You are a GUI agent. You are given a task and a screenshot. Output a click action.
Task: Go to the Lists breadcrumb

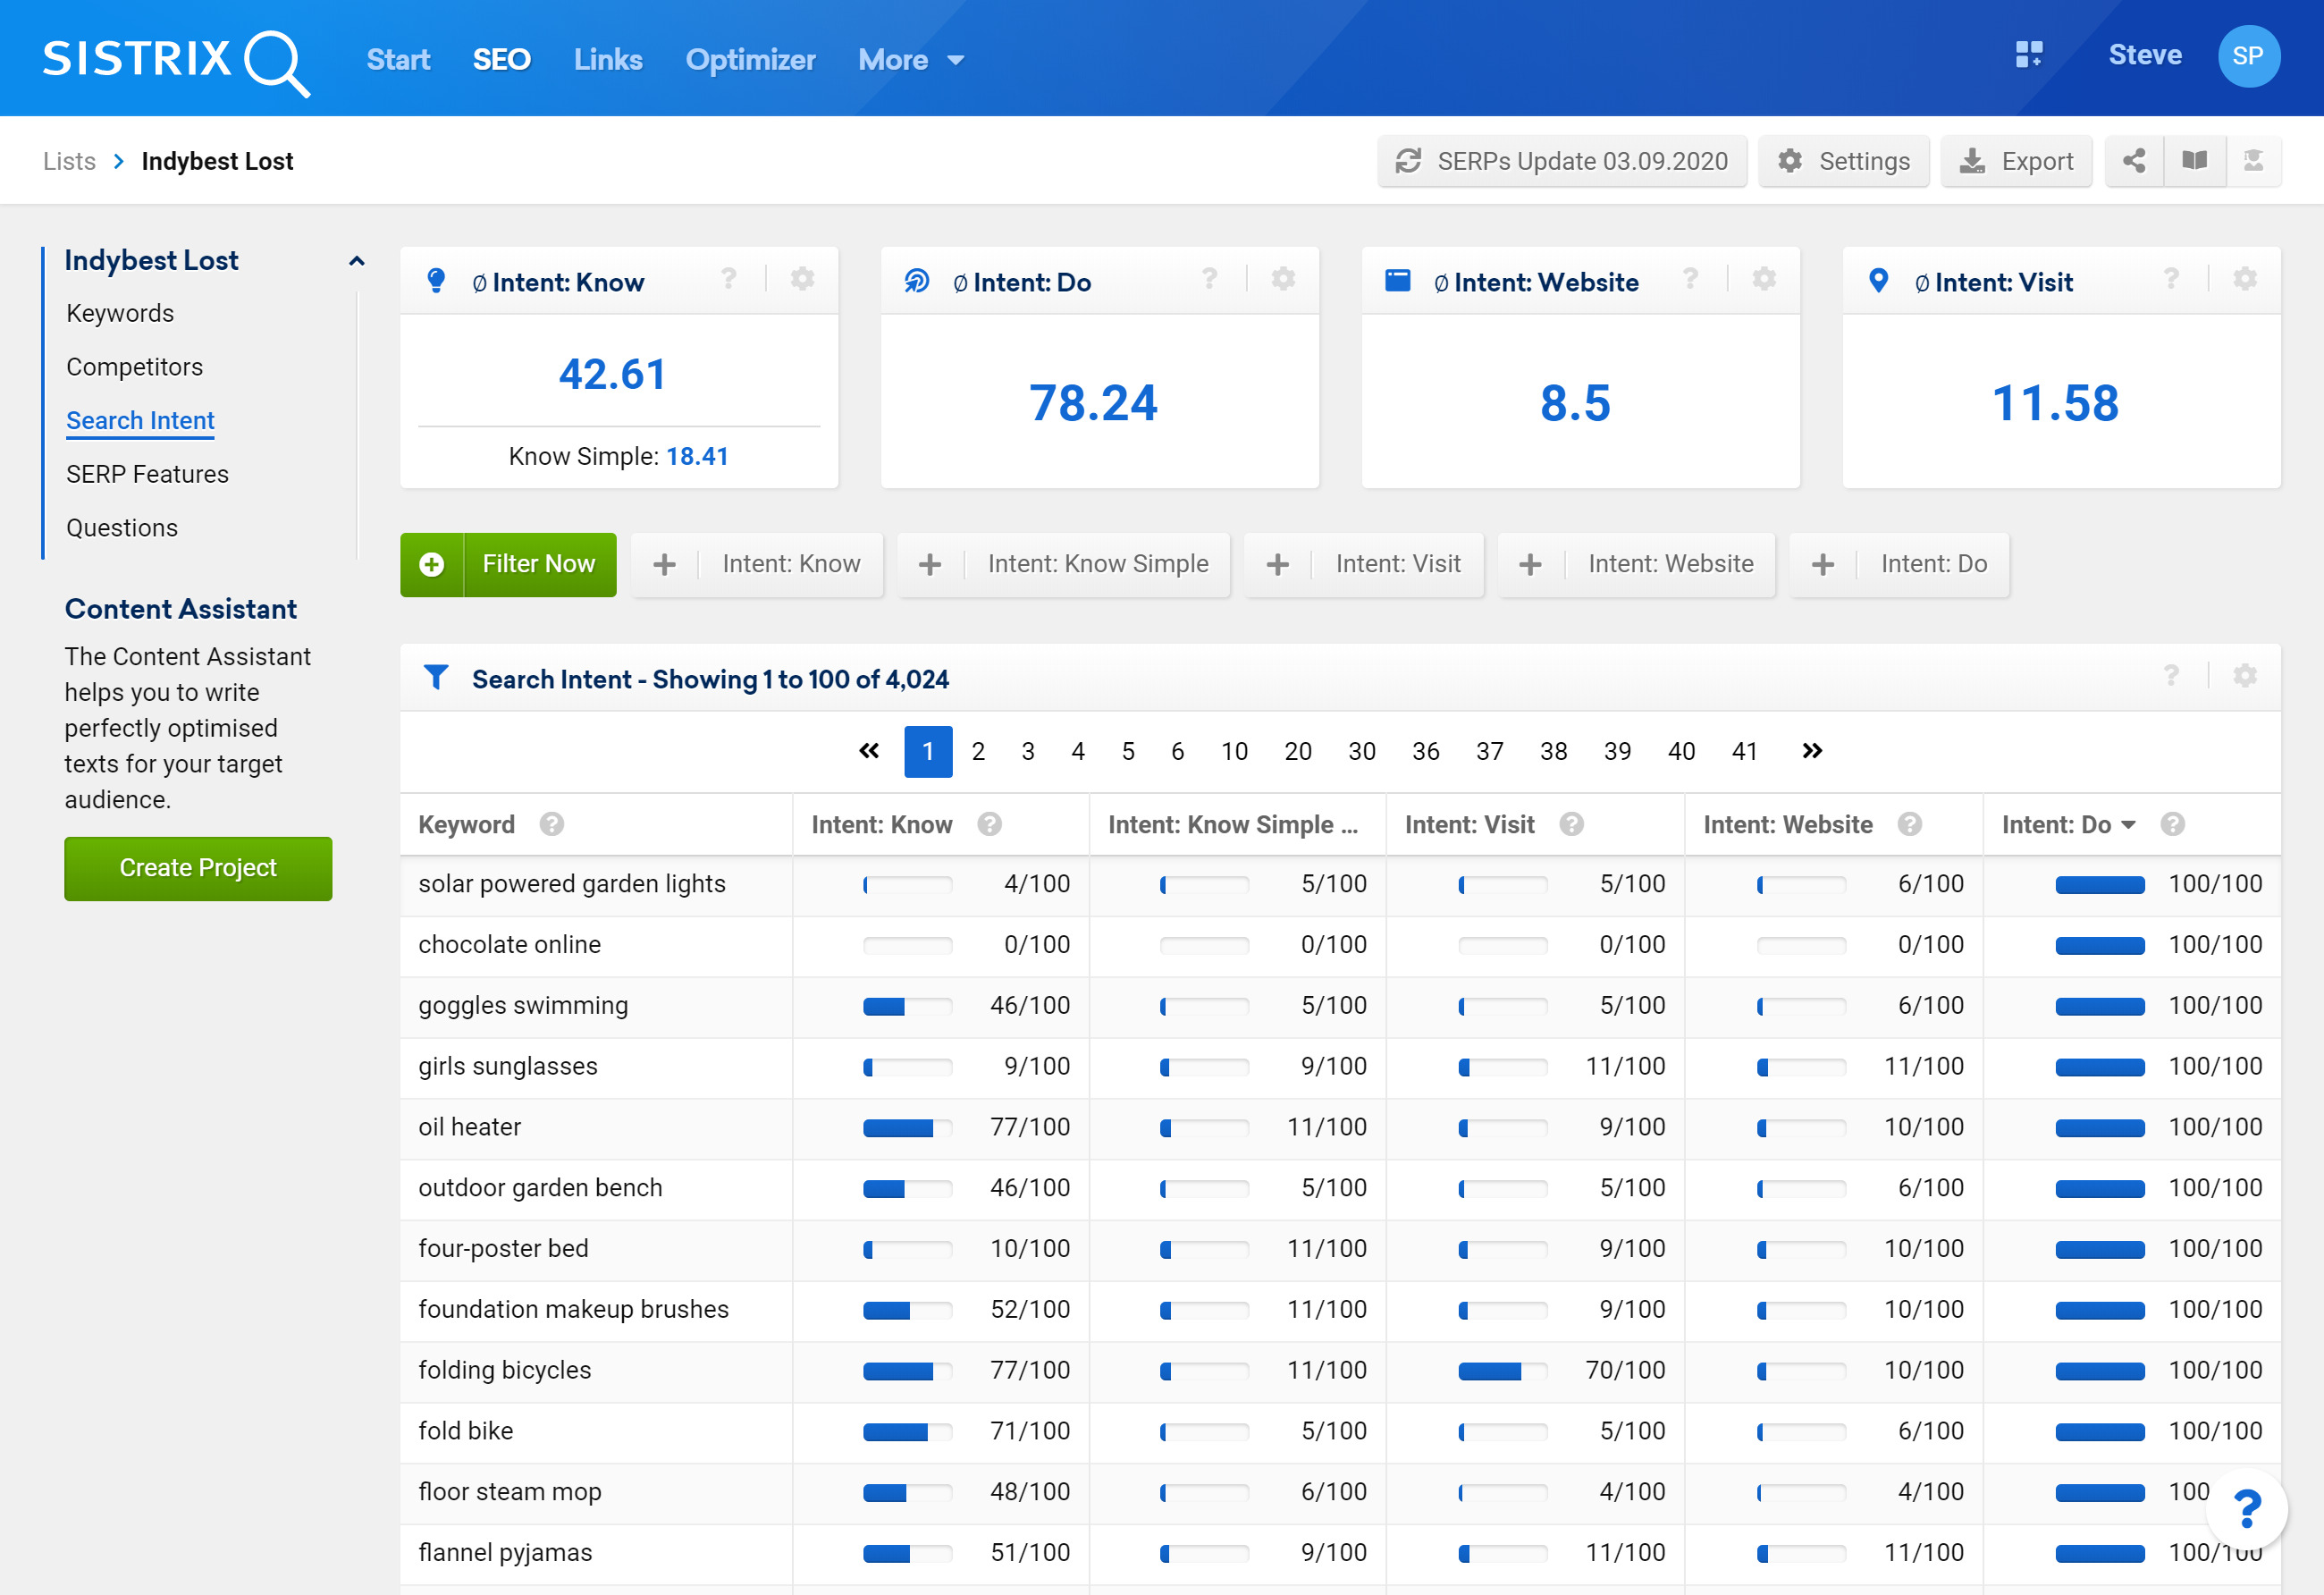tap(69, 161)
